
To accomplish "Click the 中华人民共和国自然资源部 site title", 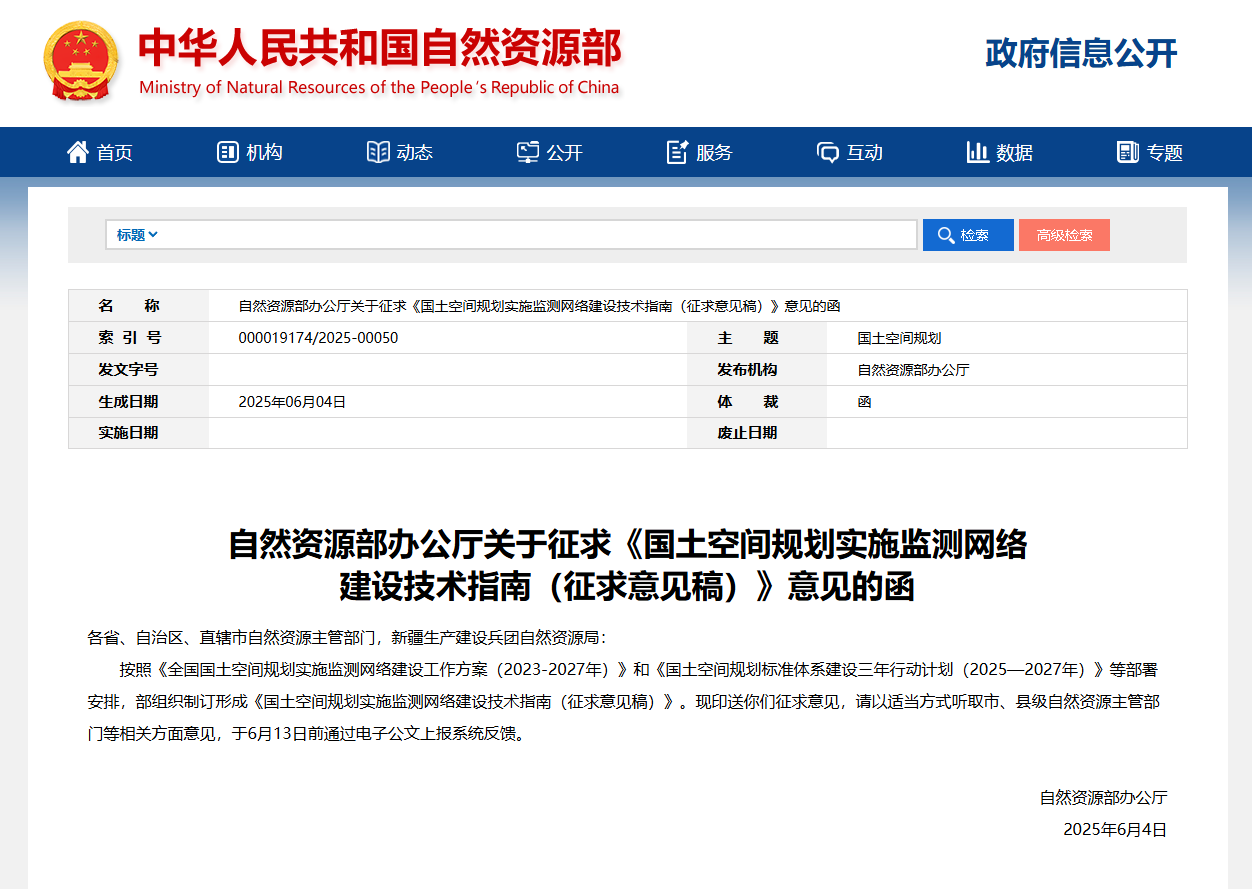I will 380,47.
